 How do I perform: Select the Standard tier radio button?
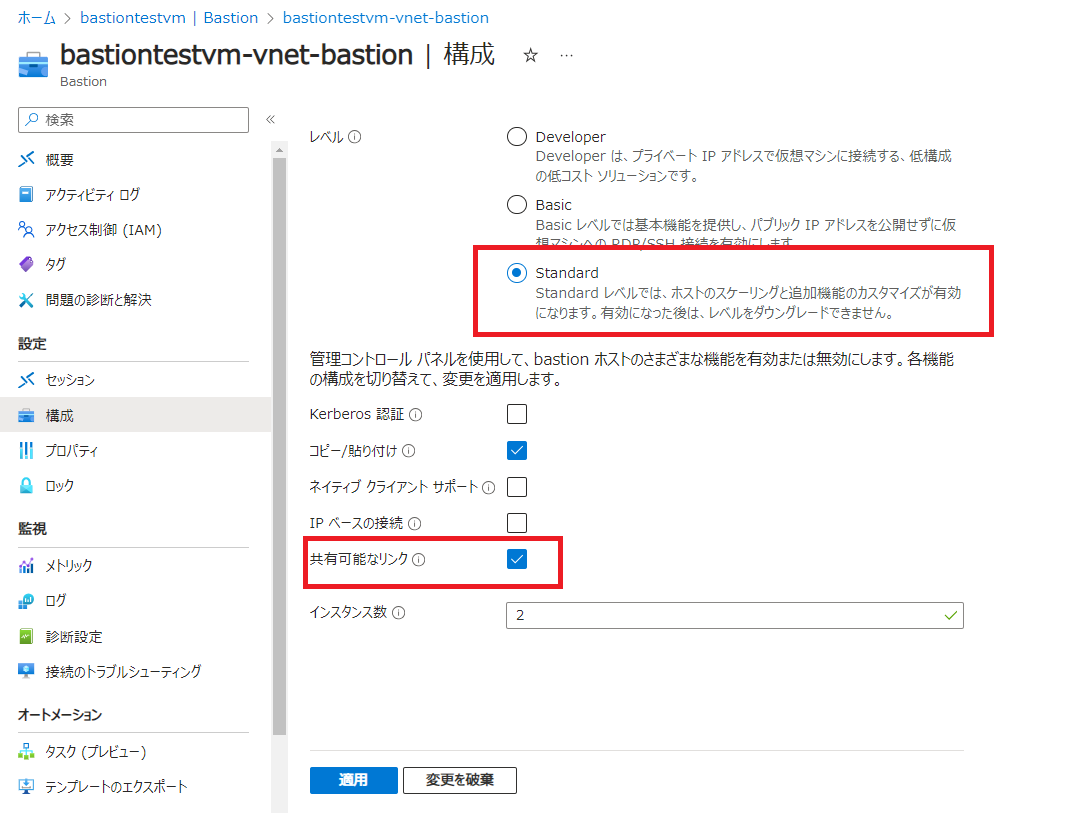(x=517, y=272)
